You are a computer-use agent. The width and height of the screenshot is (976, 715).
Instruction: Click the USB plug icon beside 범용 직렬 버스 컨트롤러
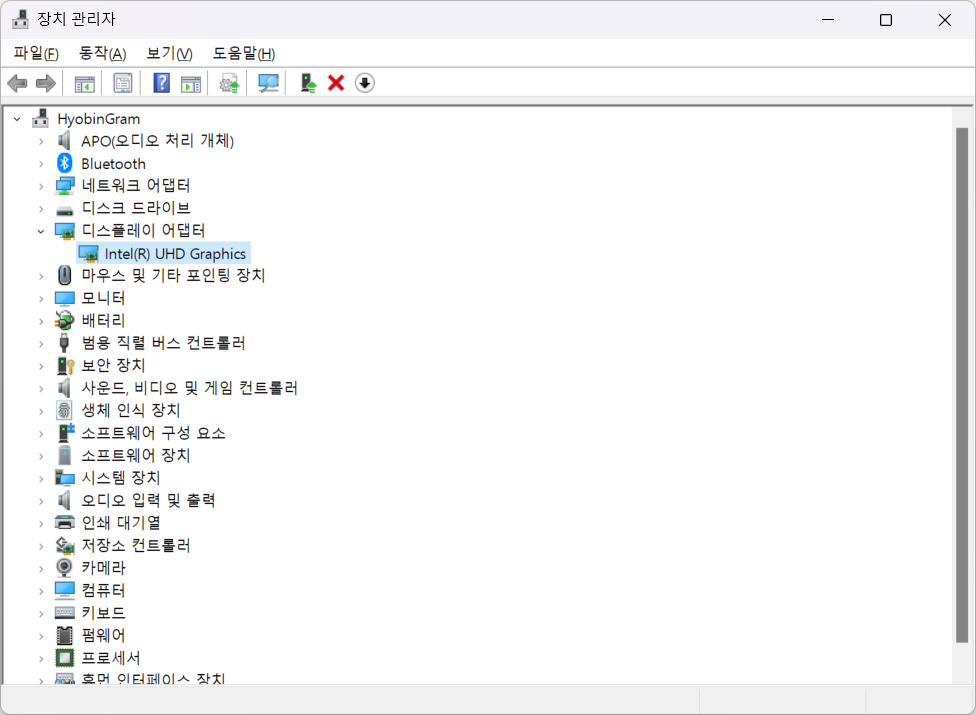64,343
